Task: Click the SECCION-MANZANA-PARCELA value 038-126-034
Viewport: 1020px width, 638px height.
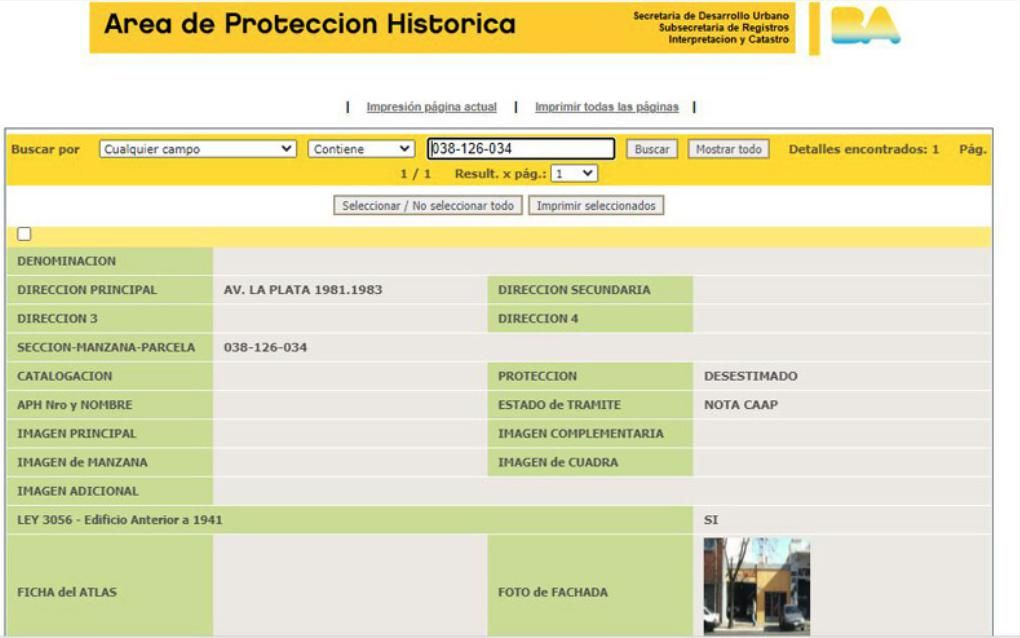Action: 265,347
